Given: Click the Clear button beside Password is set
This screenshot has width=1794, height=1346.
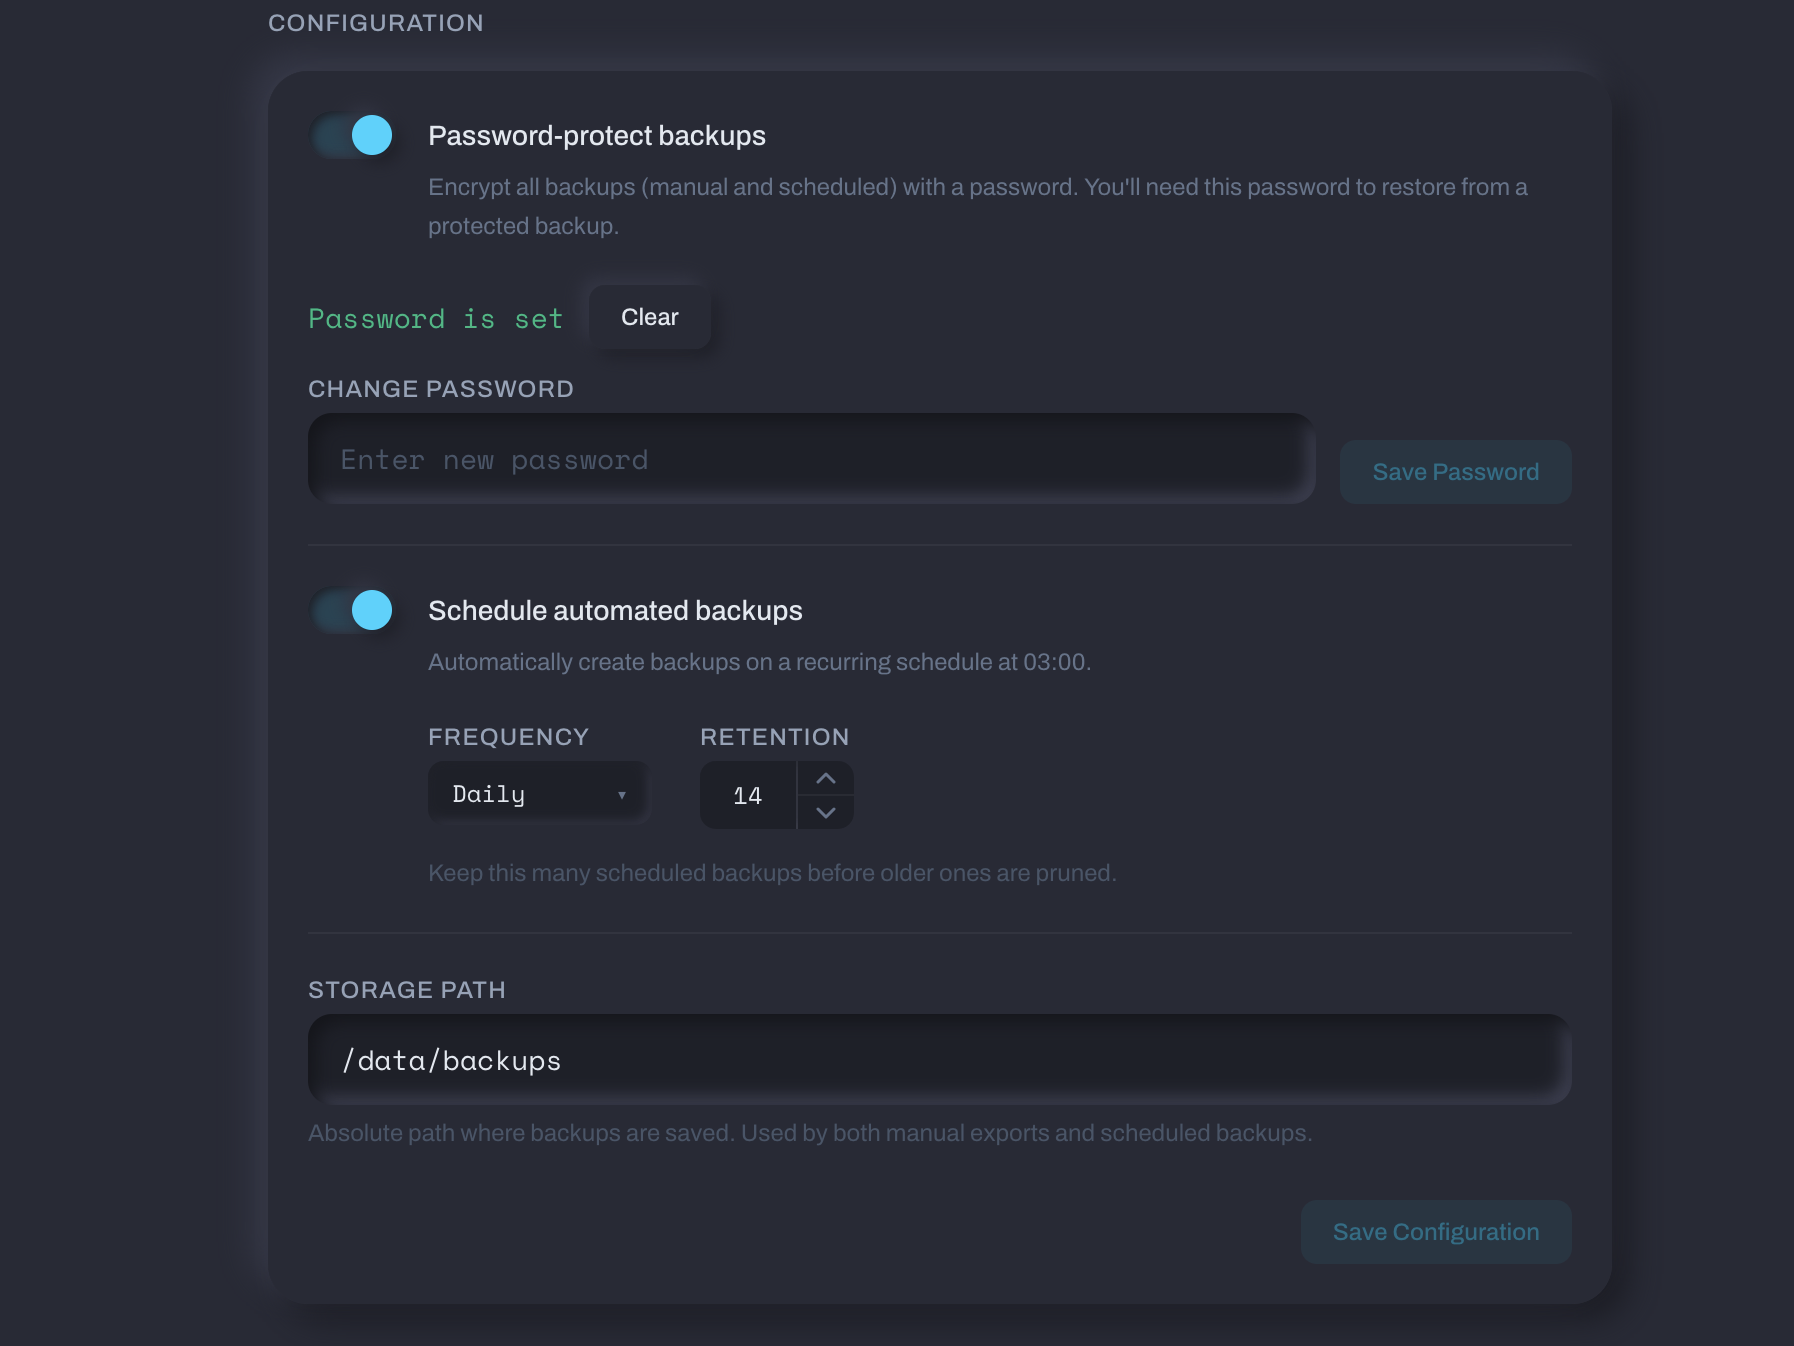Looking at the screenshot, I should (649, 316).
